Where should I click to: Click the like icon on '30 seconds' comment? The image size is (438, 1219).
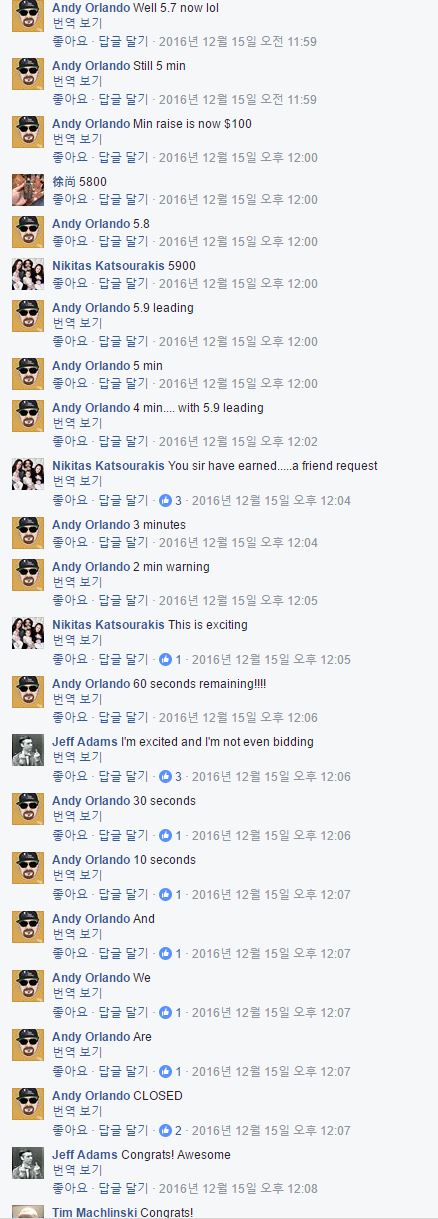click(x=165, y=835)
